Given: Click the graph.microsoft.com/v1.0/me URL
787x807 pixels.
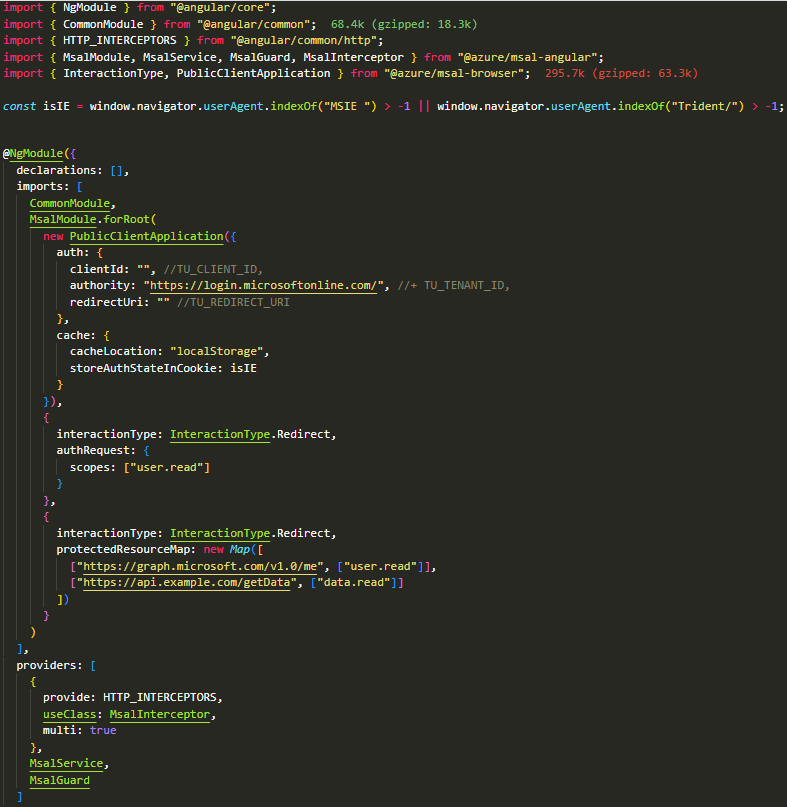Looking at the screenshot, I should (x=200, y=566).
